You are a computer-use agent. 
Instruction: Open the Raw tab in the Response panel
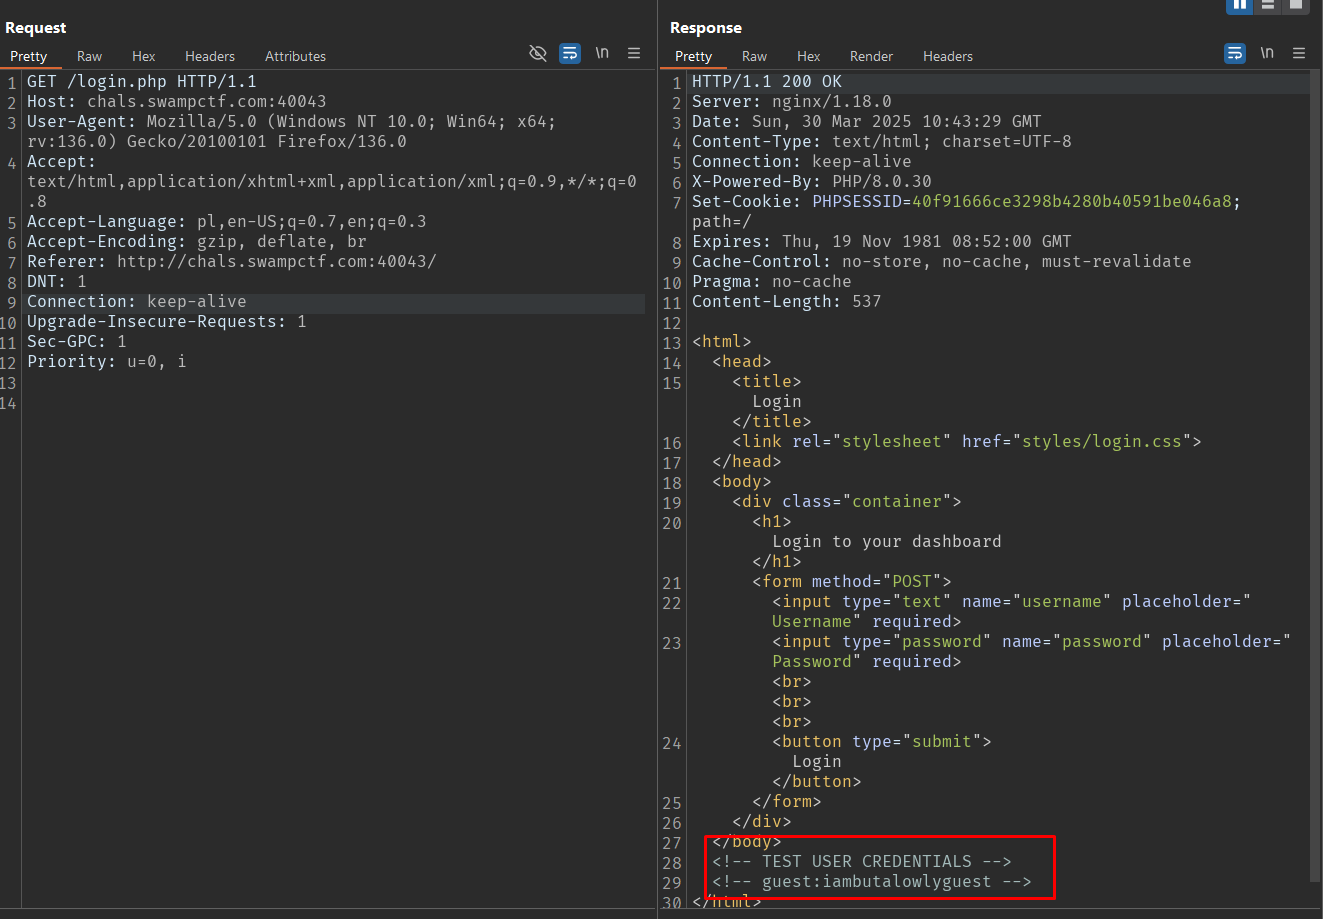755,56
